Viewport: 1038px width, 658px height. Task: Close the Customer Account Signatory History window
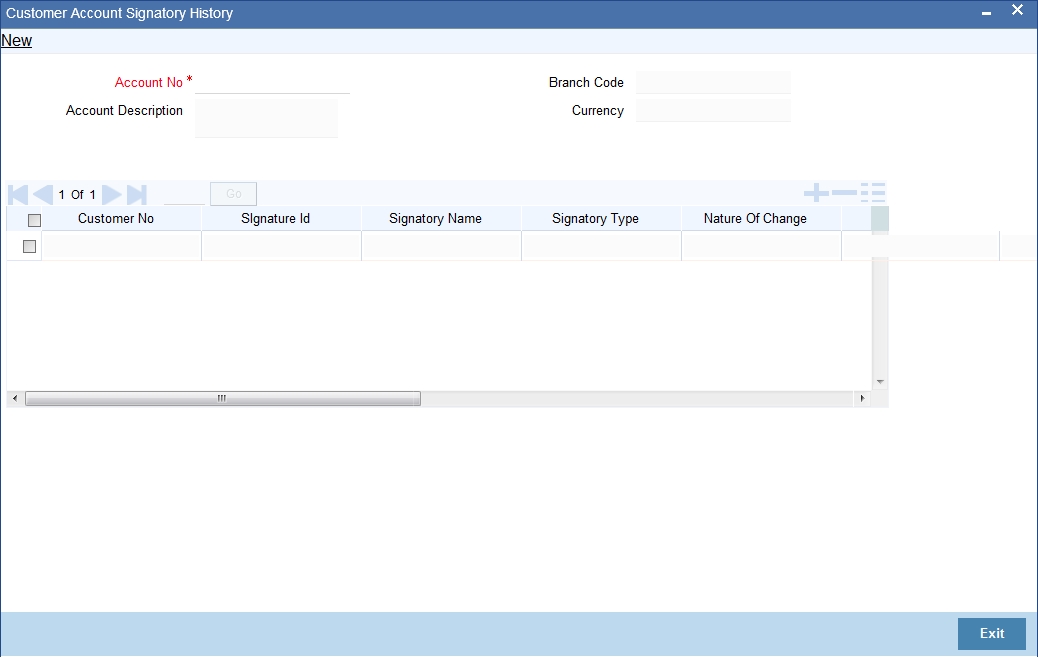(1017, 10)
